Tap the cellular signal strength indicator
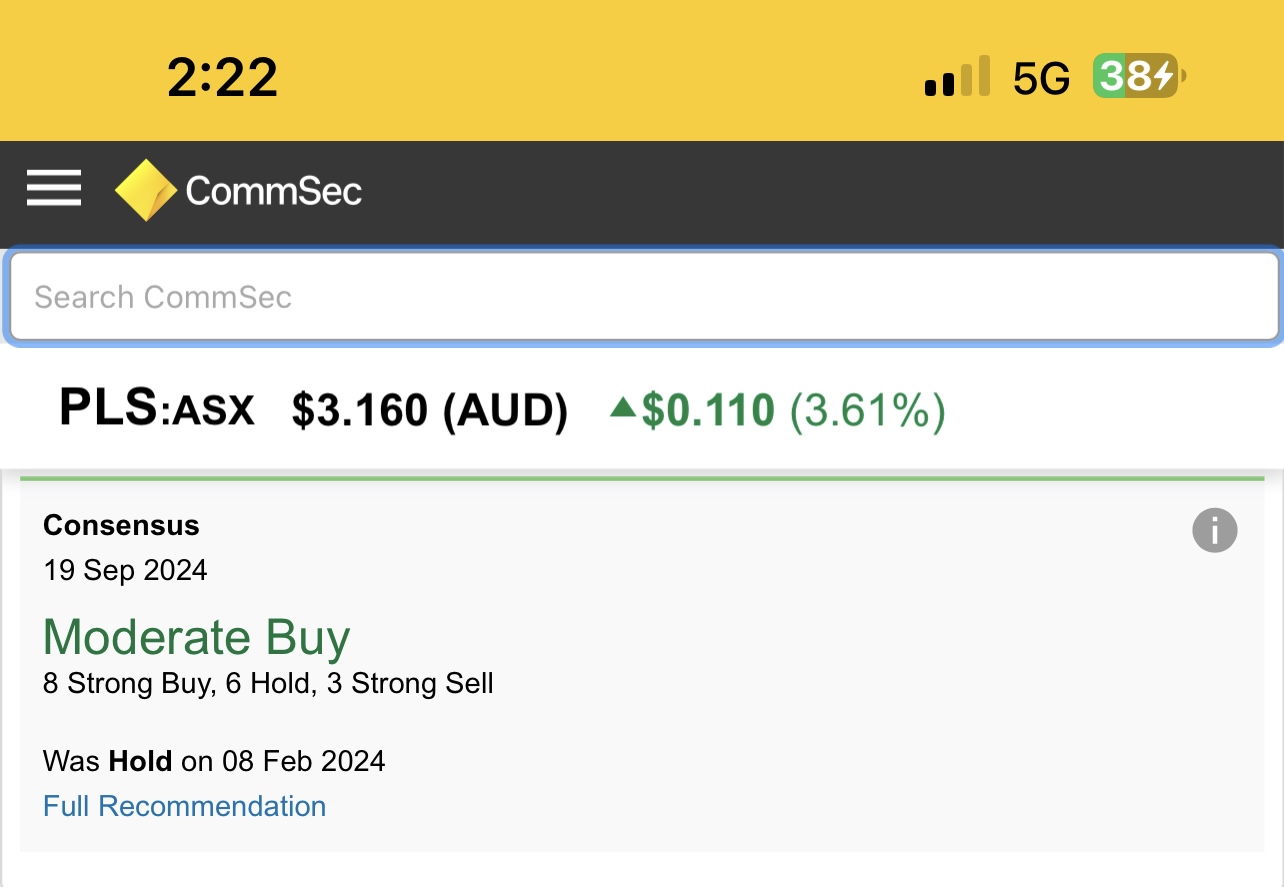The height and width of the screenshot is (887, 1284). pyautogui.click(x=957, y=76)
